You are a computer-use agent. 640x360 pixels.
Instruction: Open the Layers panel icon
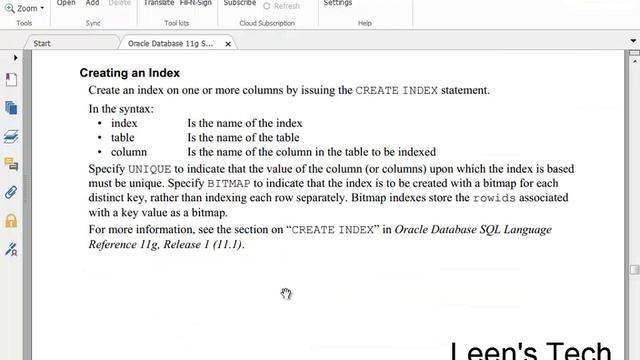[11, 136]
